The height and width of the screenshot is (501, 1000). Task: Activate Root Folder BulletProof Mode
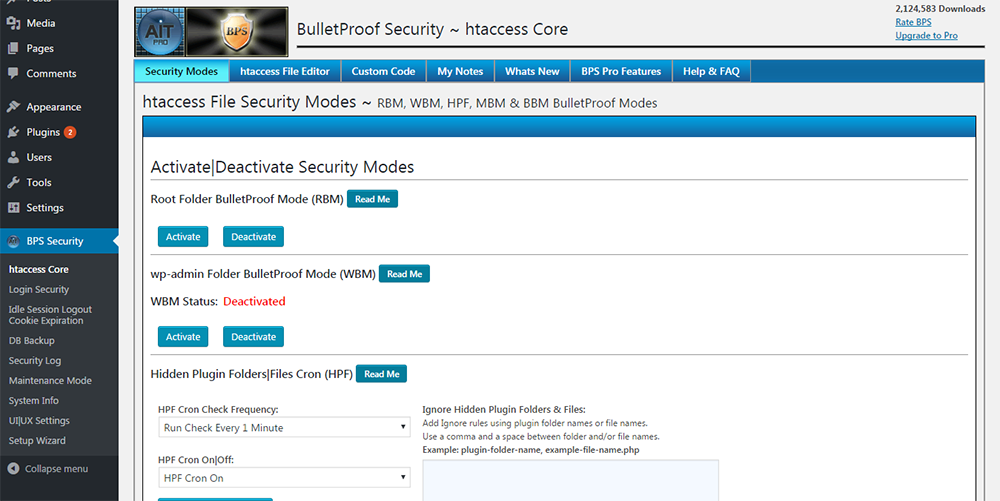(x=183, y=236)
